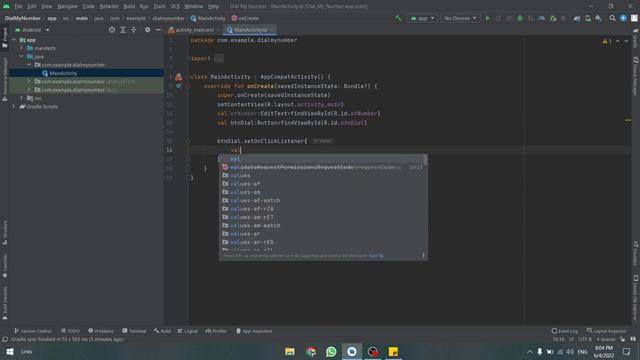Open the Windows notification center icon

627,351
